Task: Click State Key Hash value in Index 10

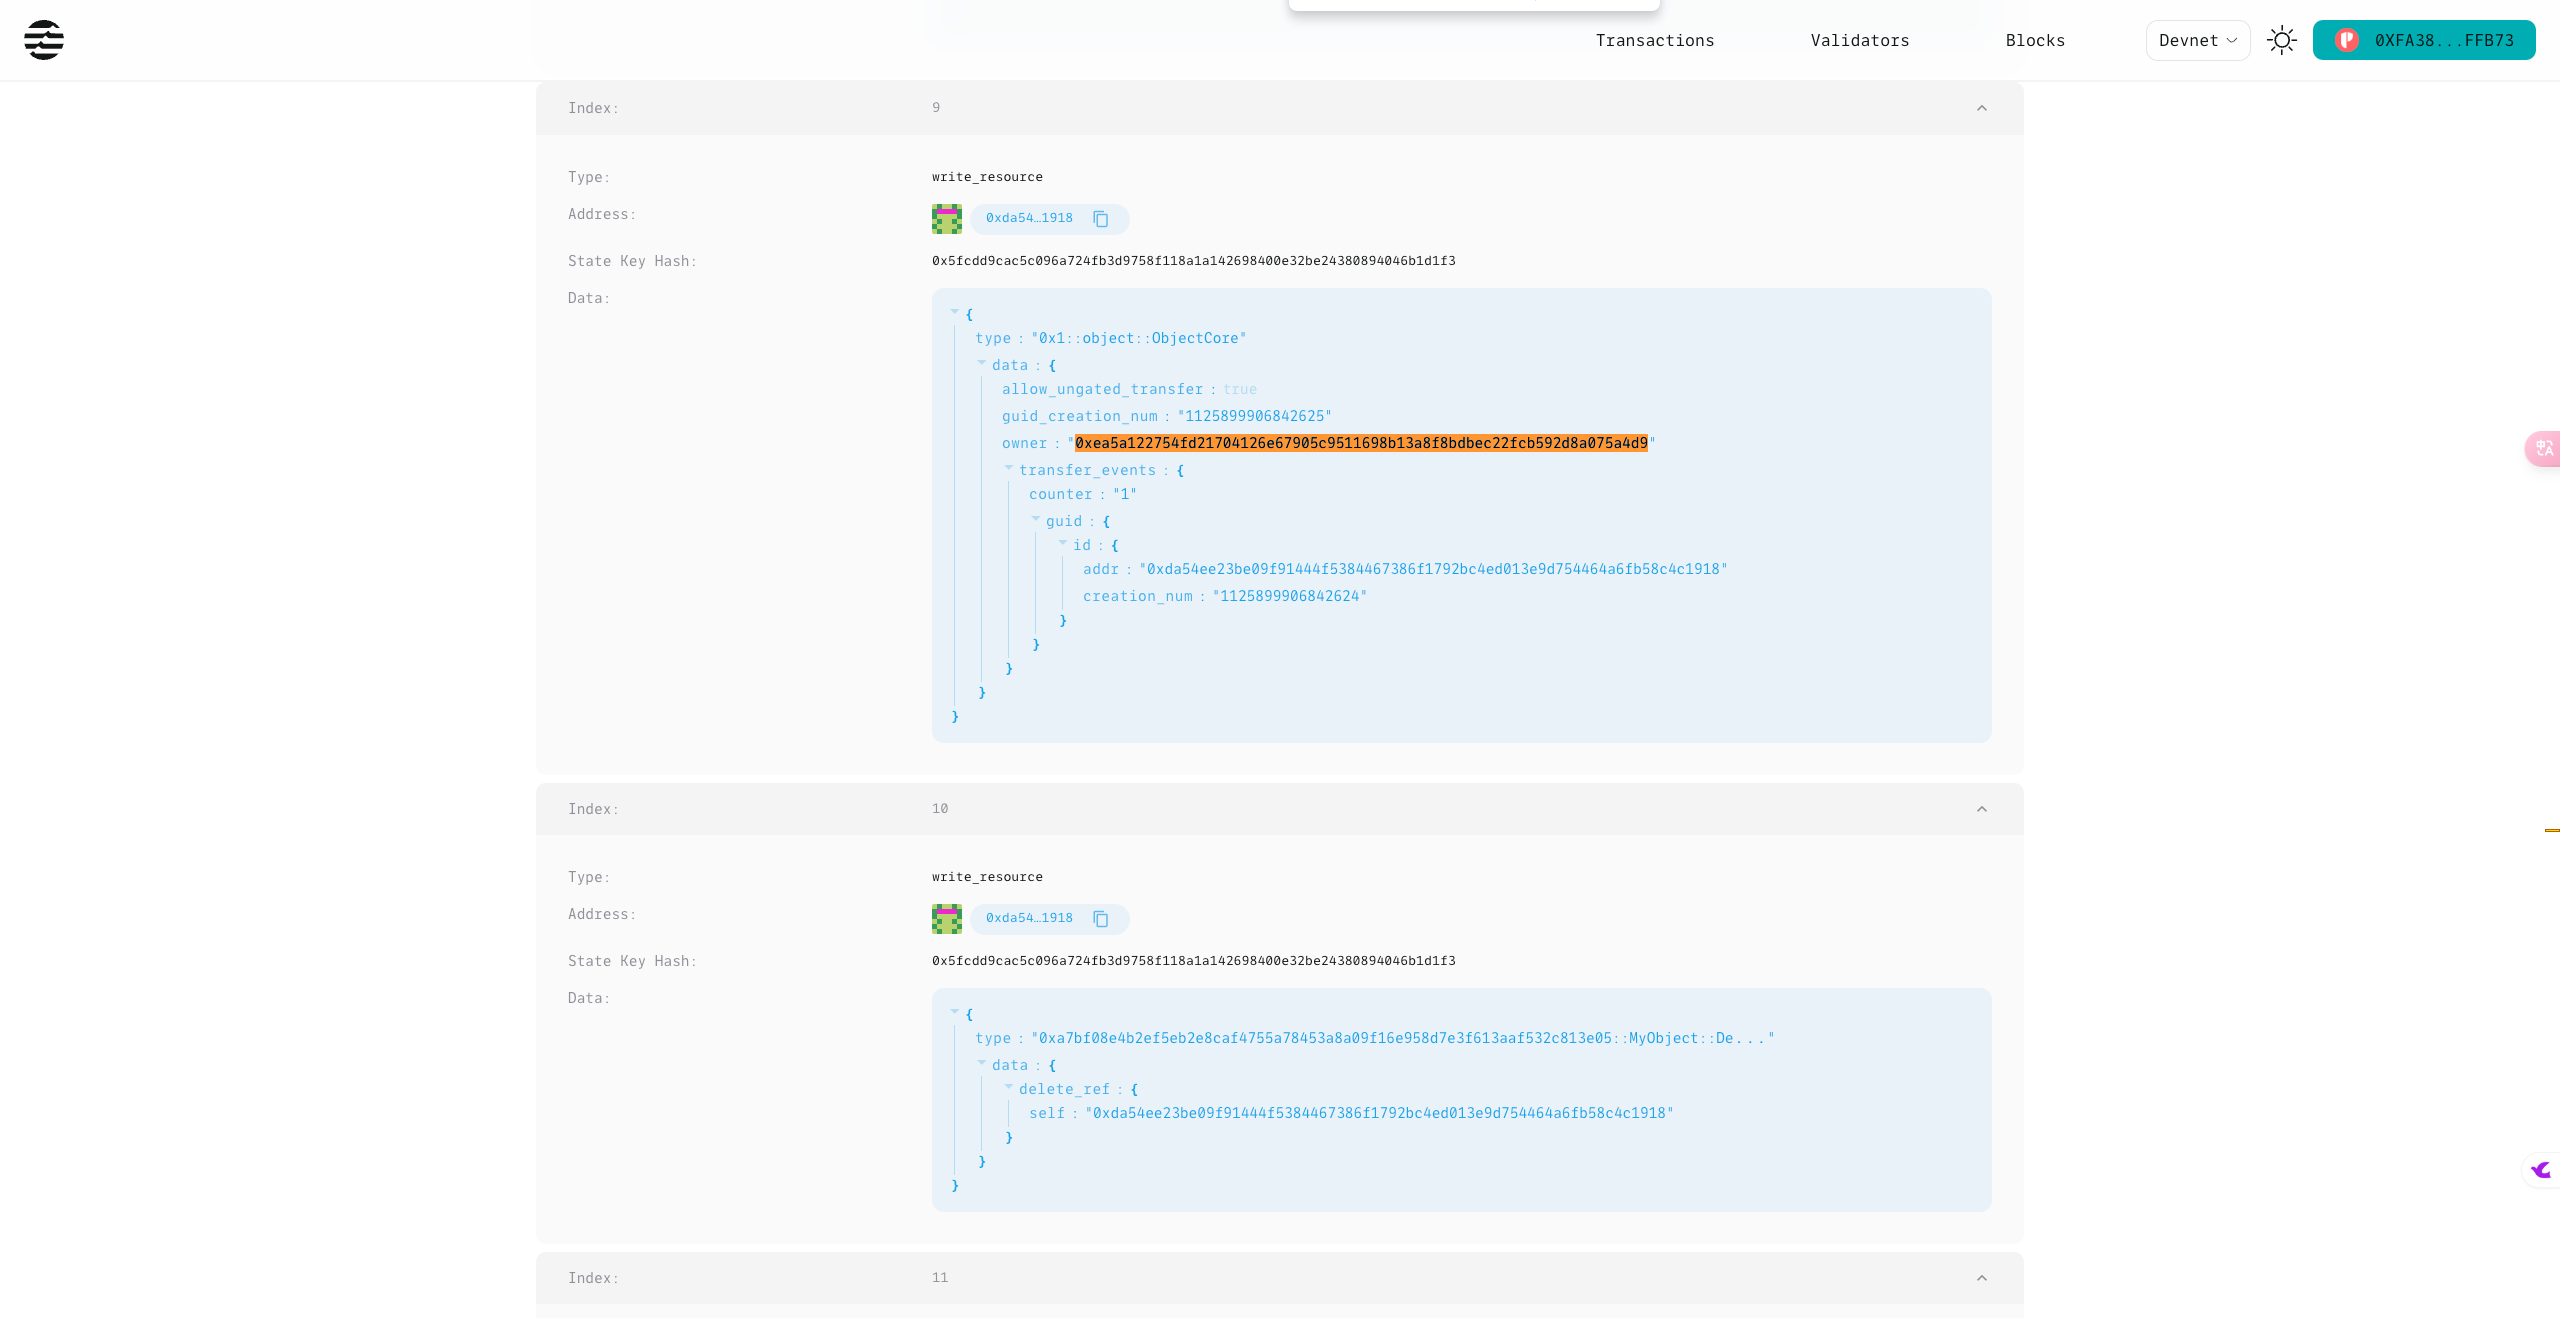Action: pos(1193,961)
